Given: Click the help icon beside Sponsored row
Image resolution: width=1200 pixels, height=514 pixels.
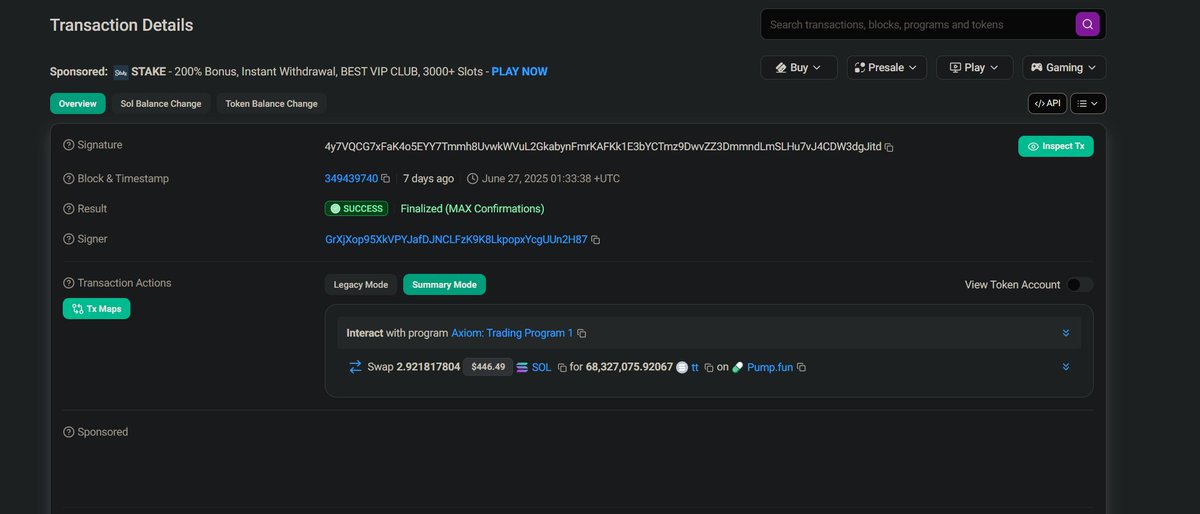Looking at the screenshot, I should [x=69, y=432].
